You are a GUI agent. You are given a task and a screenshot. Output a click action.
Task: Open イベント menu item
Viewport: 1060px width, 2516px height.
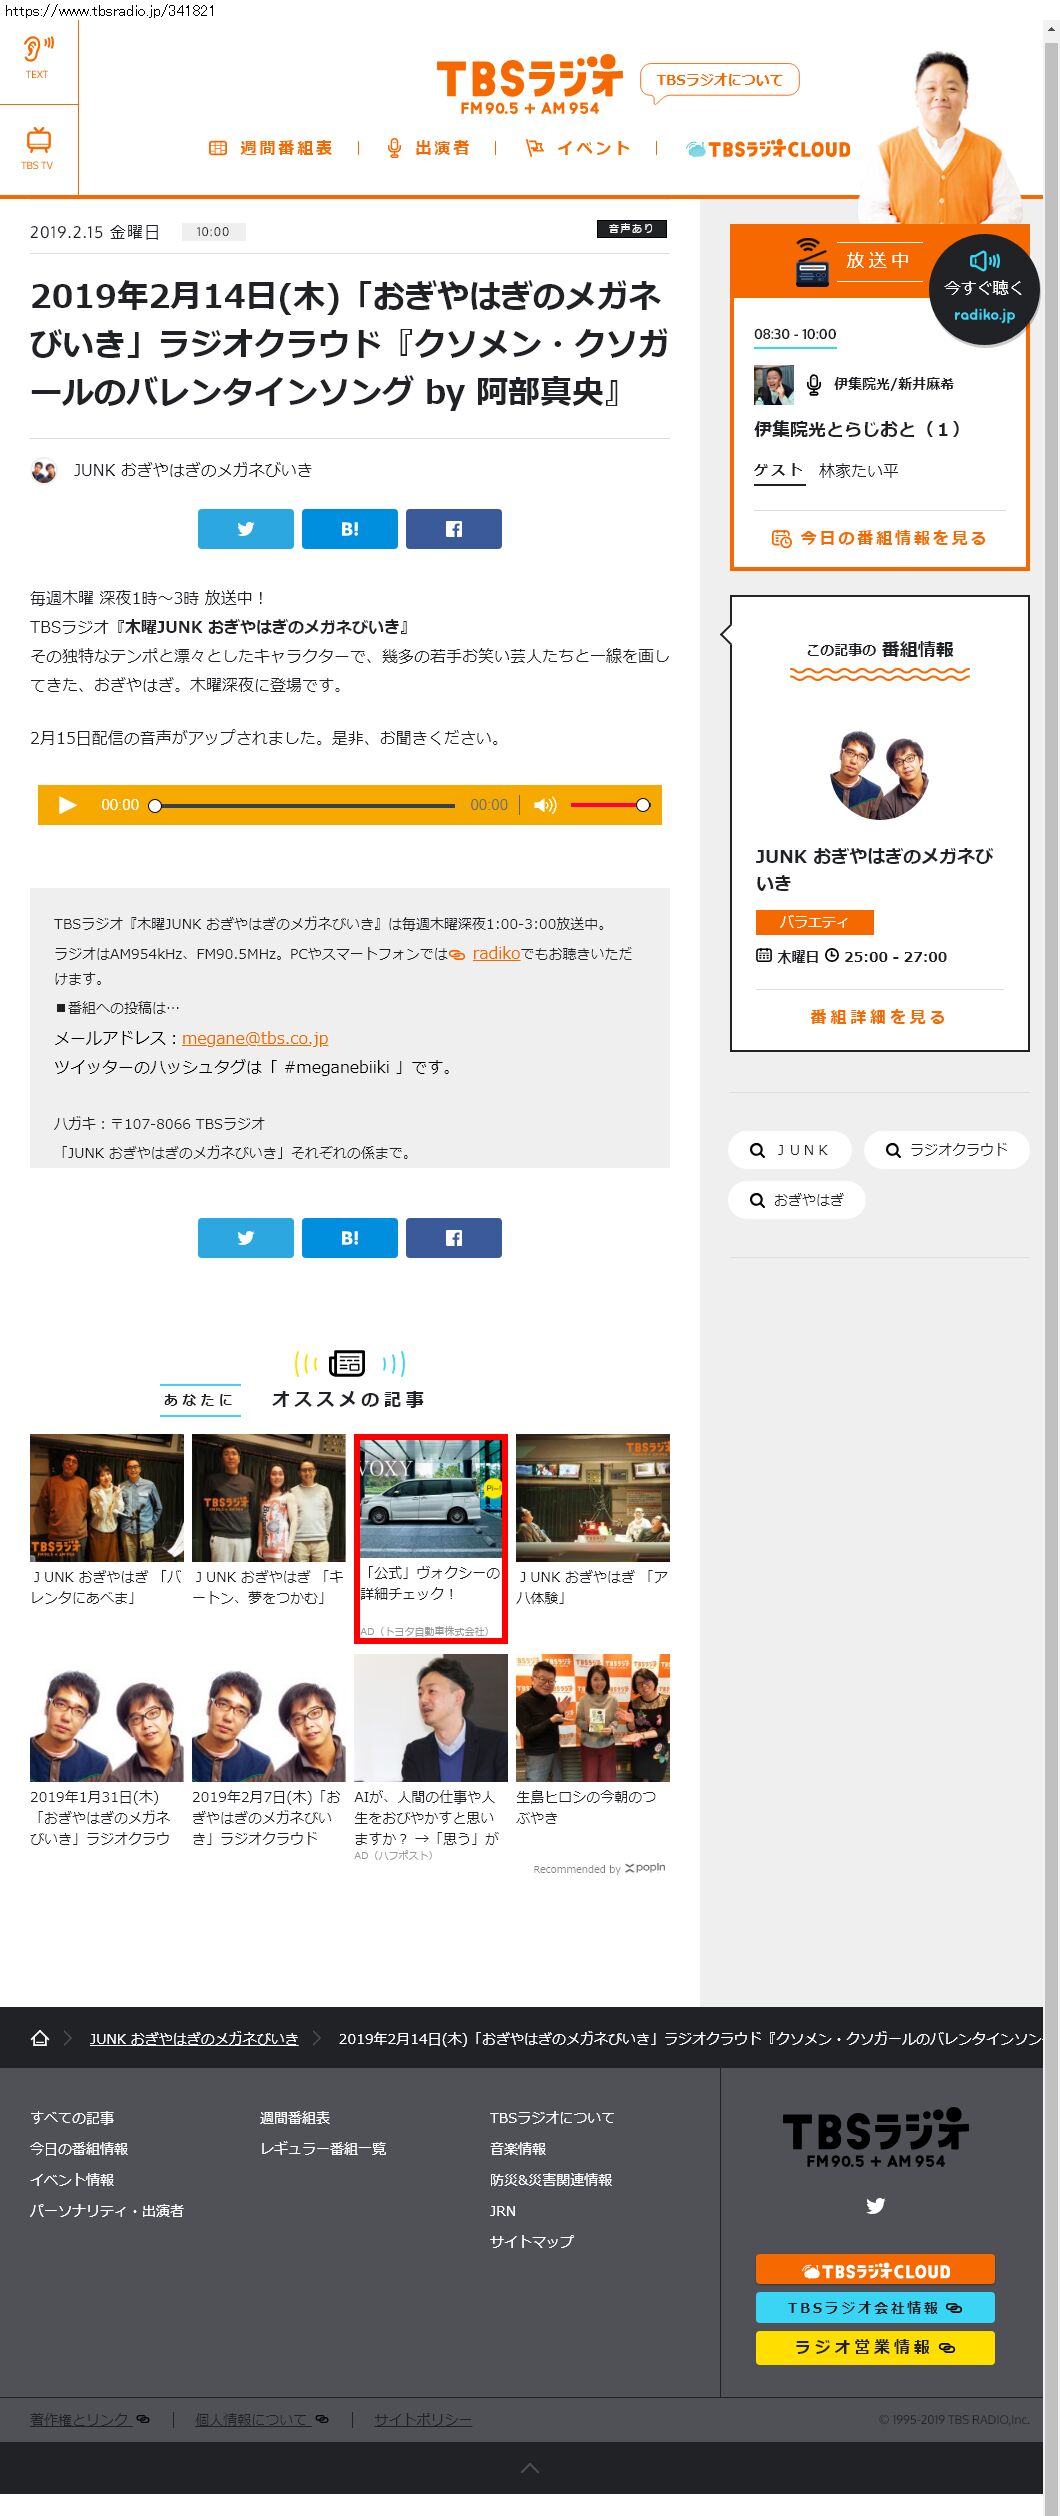pyautogui.click(x=578, y=148)
